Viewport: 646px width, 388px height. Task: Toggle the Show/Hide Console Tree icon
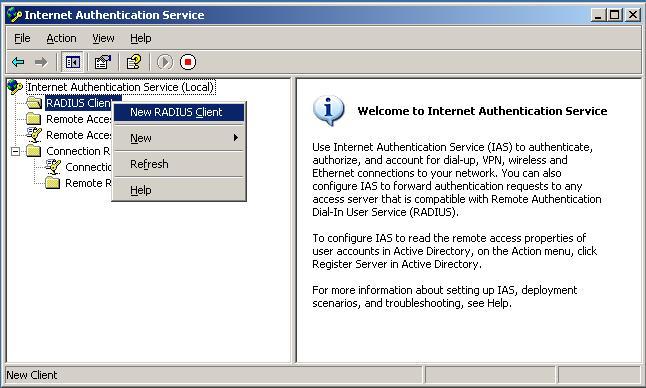click(73, 62)
